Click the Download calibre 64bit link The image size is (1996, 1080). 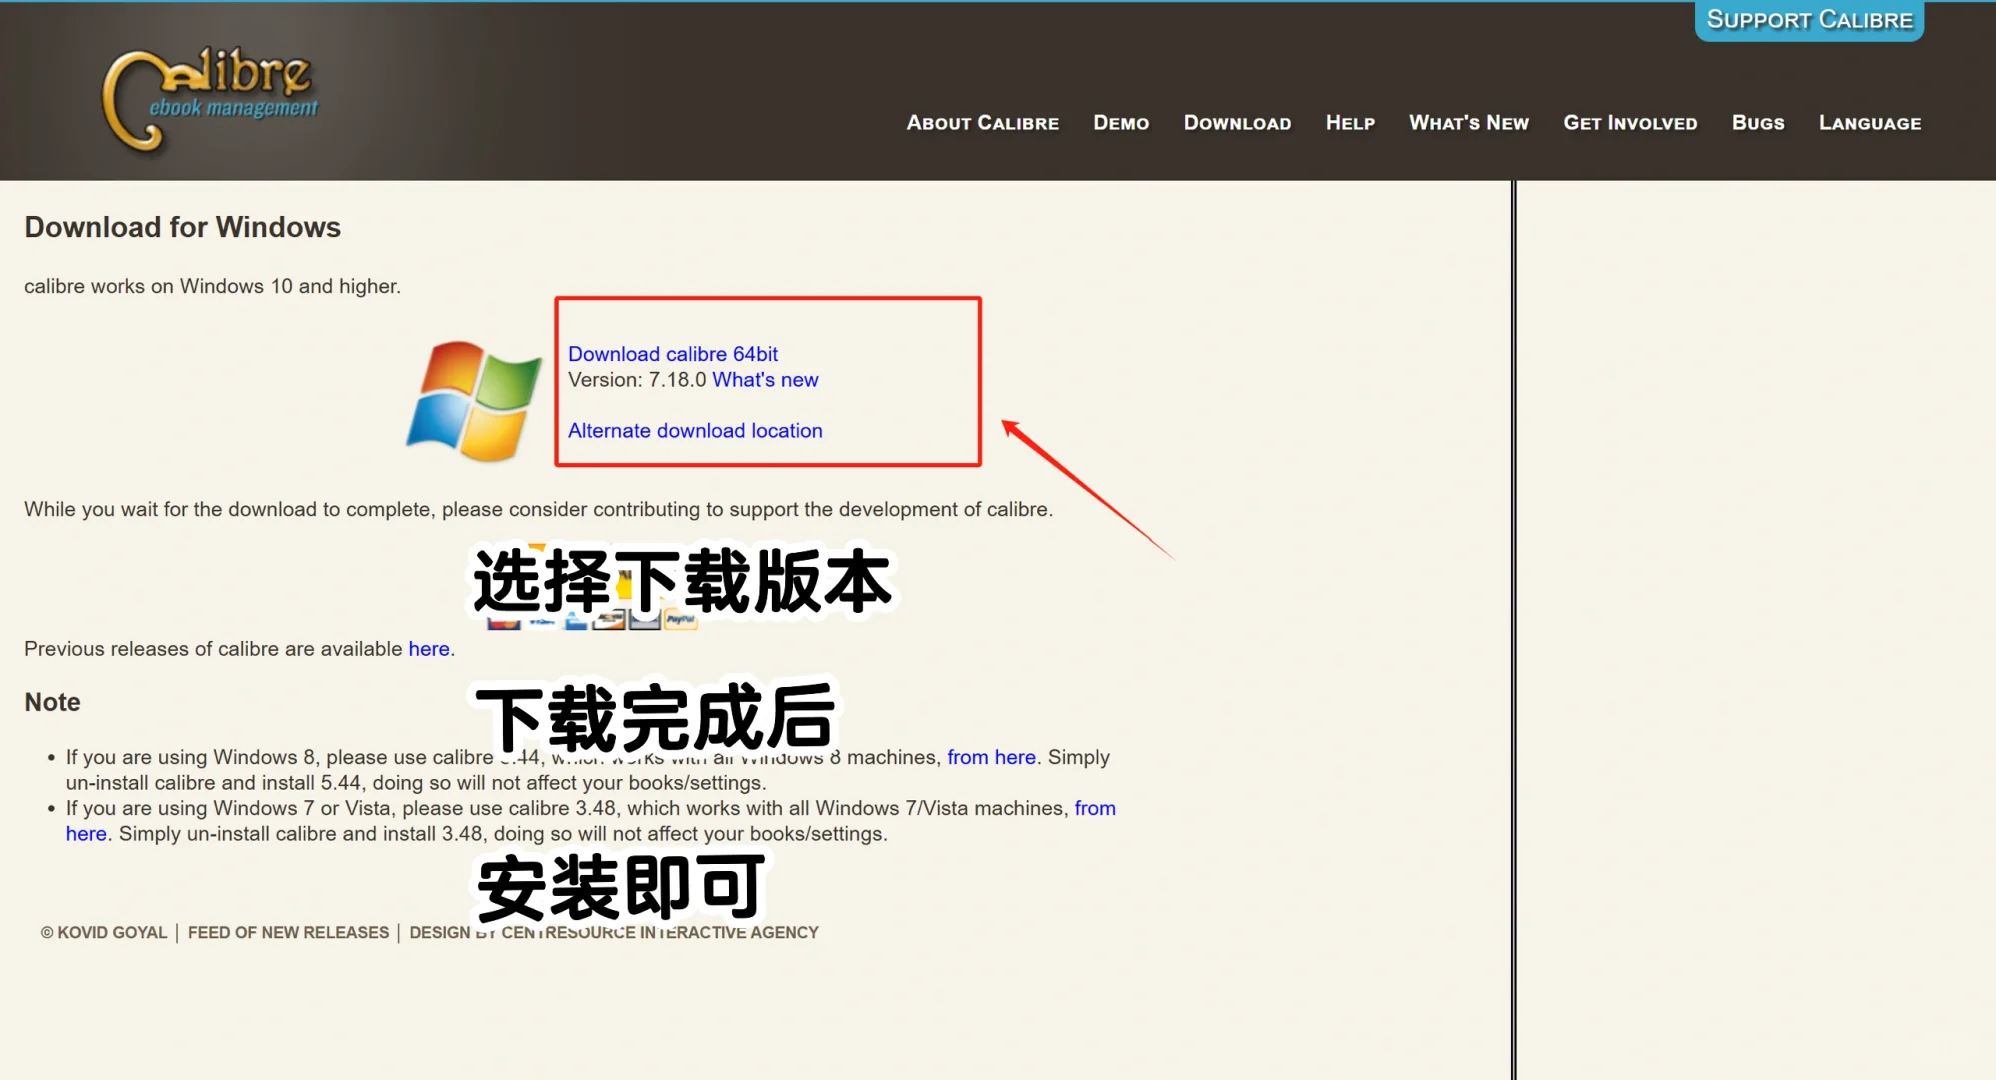(x=673, y=354)
